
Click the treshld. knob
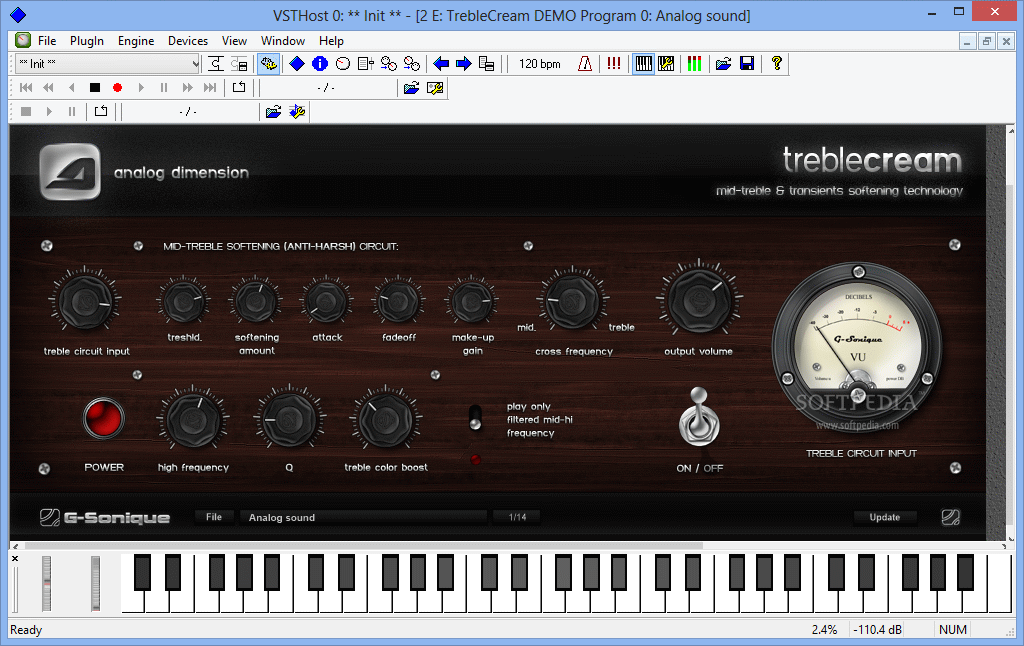pos(184,301)
